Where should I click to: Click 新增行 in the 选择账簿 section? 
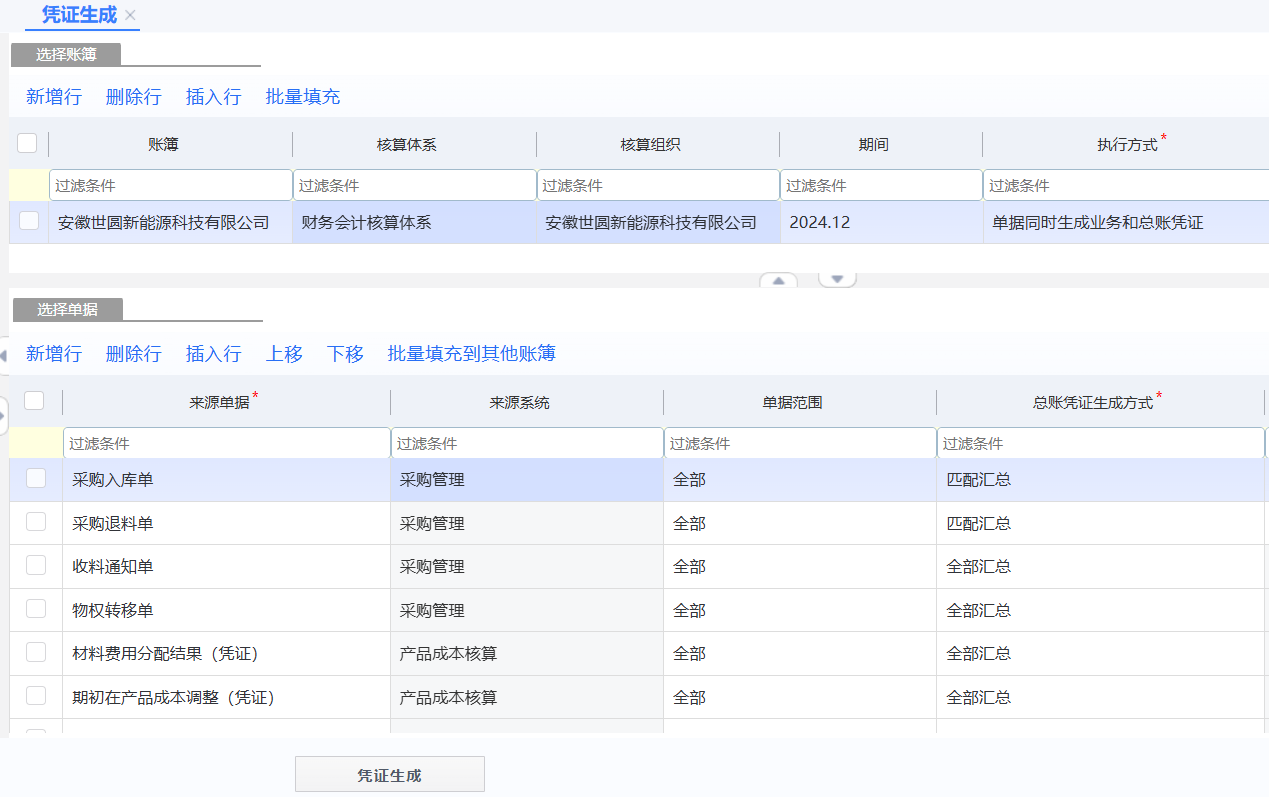pos(54,97)
